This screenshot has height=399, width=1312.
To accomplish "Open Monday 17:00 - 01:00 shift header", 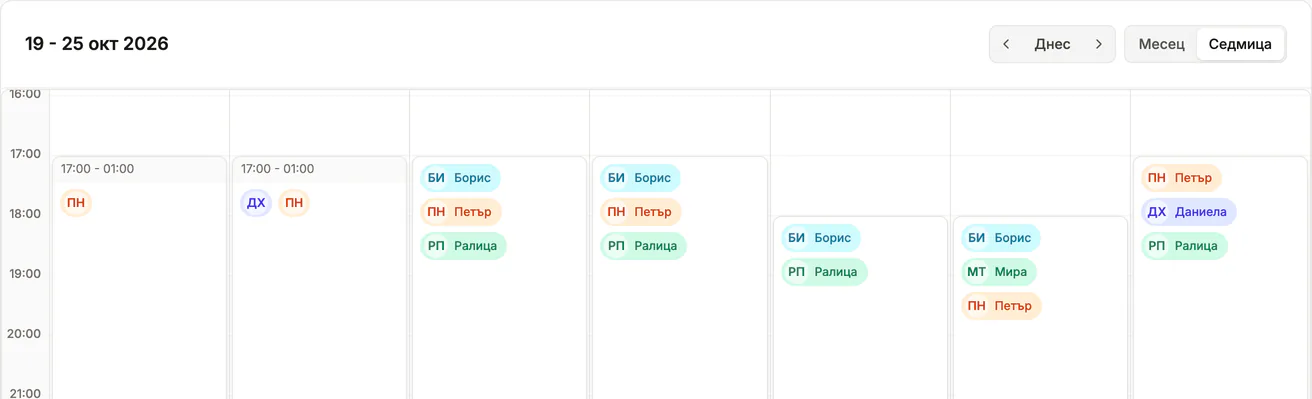I will (140, 169).
